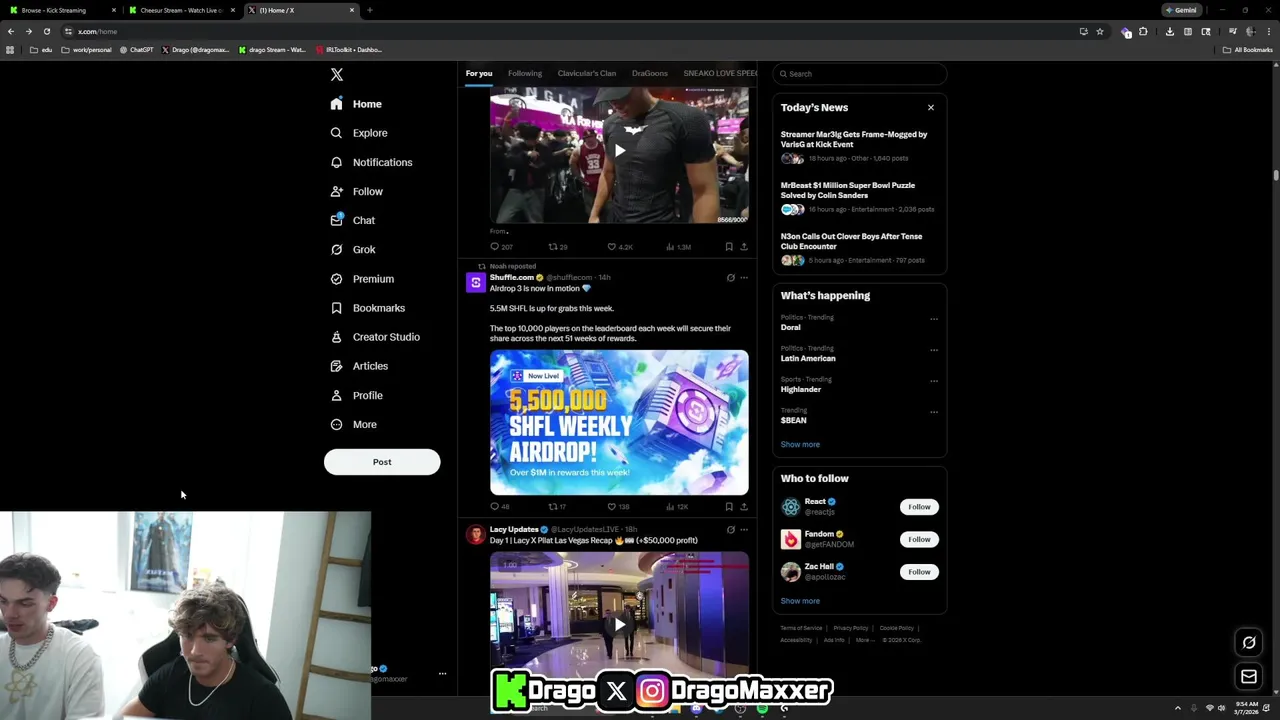Open Bookmarks in the sidebar
Screen dimensions: 1280x720
pos(367,308)
